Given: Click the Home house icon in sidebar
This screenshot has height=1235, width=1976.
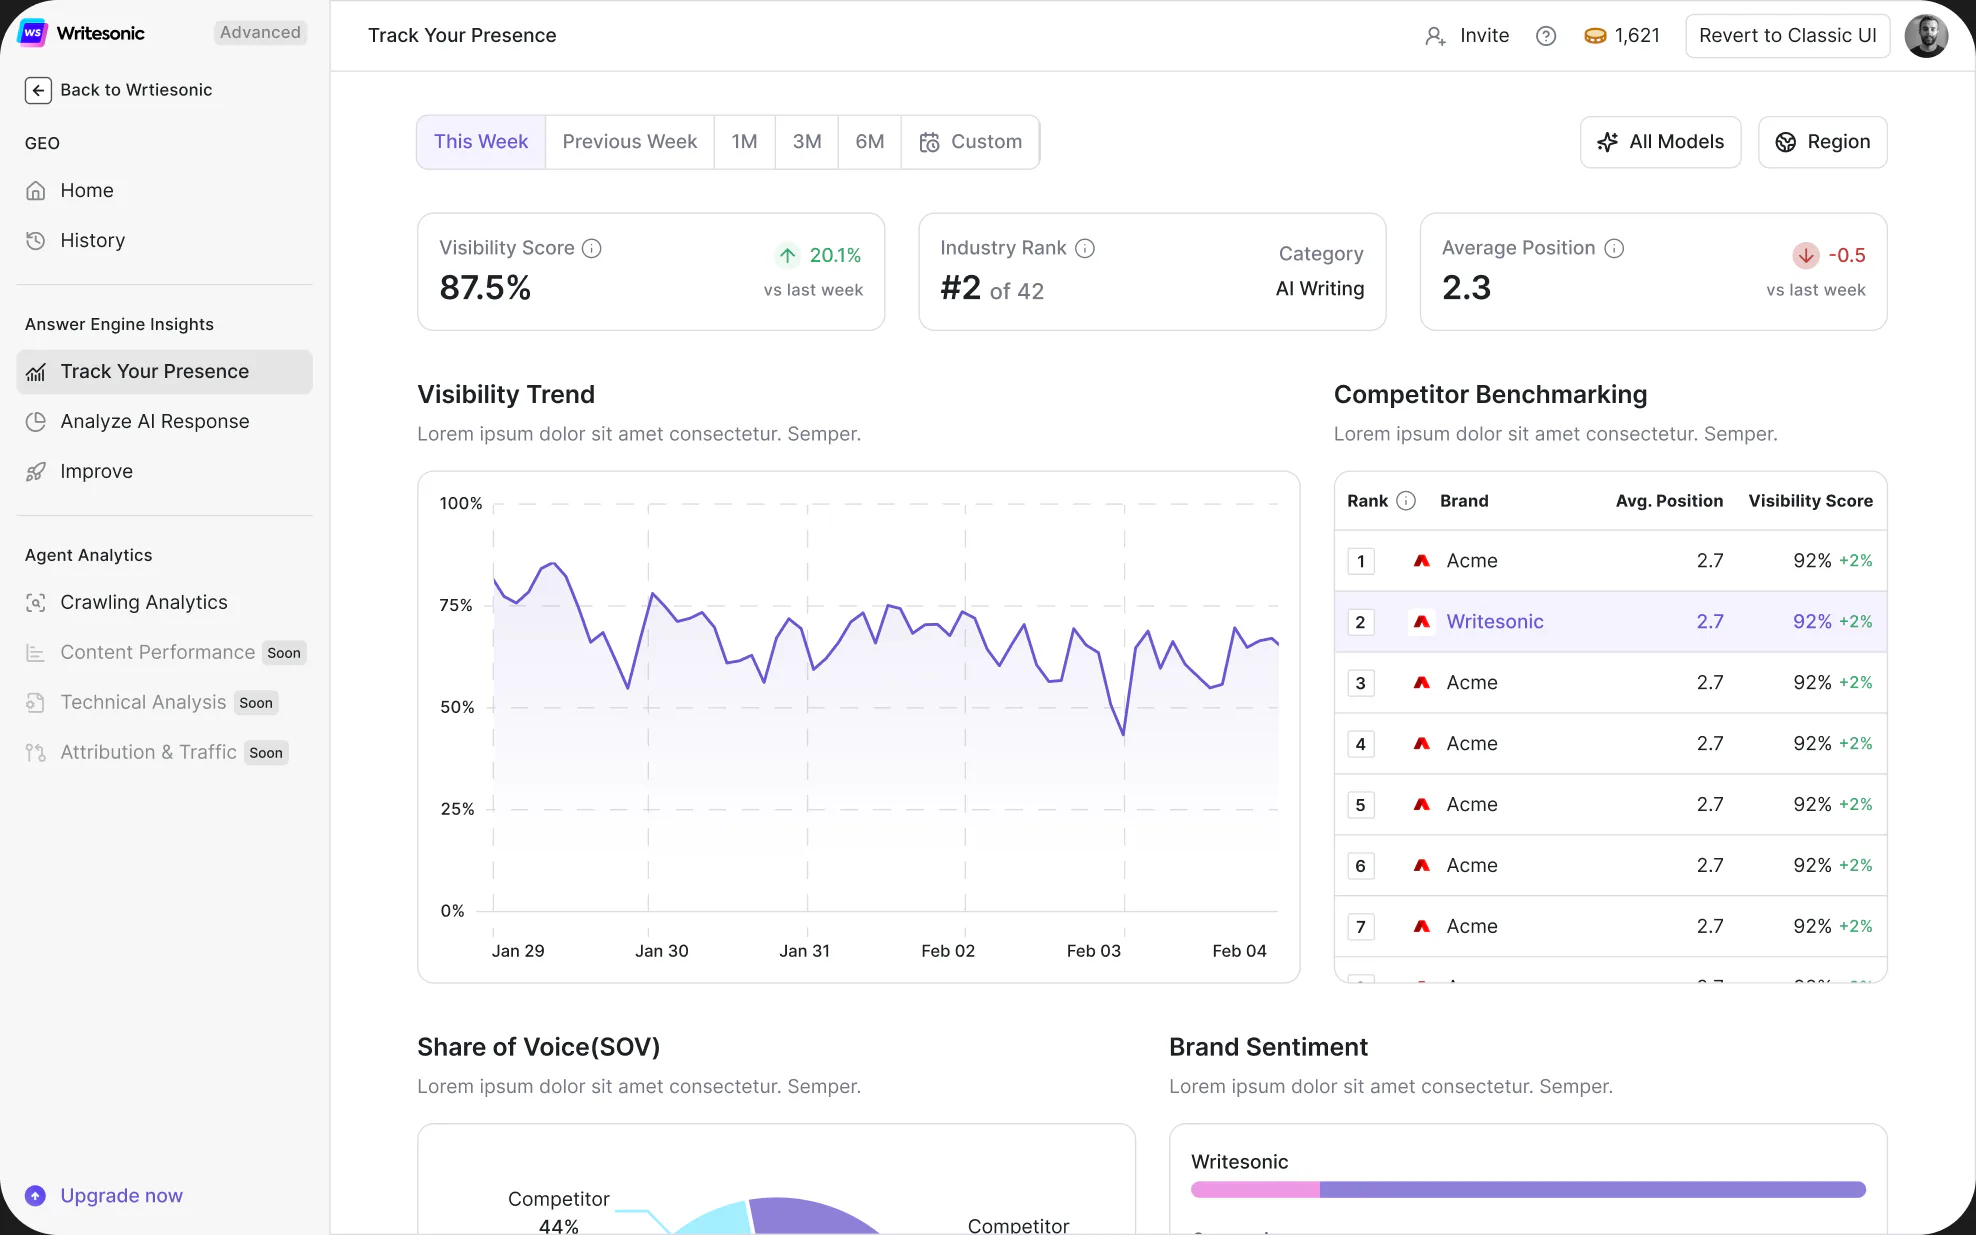Looking at the screenshot, I should [36, 191].
